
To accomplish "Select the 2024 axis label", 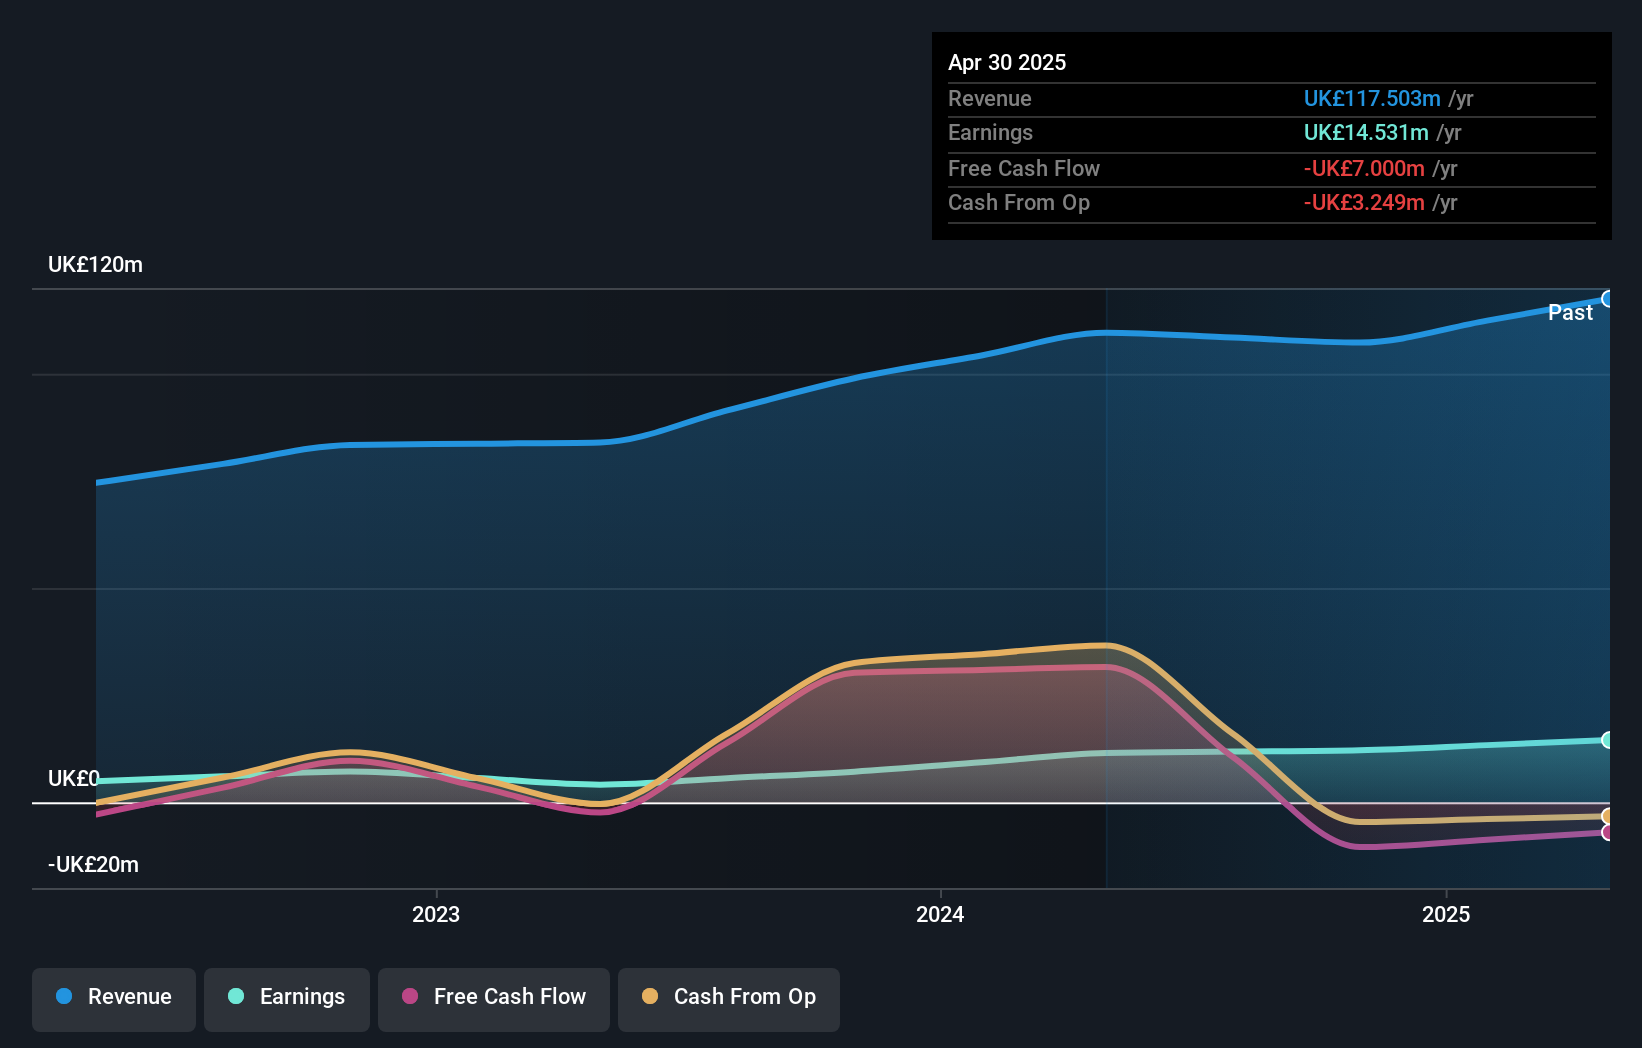I will [x=939, y=913].
